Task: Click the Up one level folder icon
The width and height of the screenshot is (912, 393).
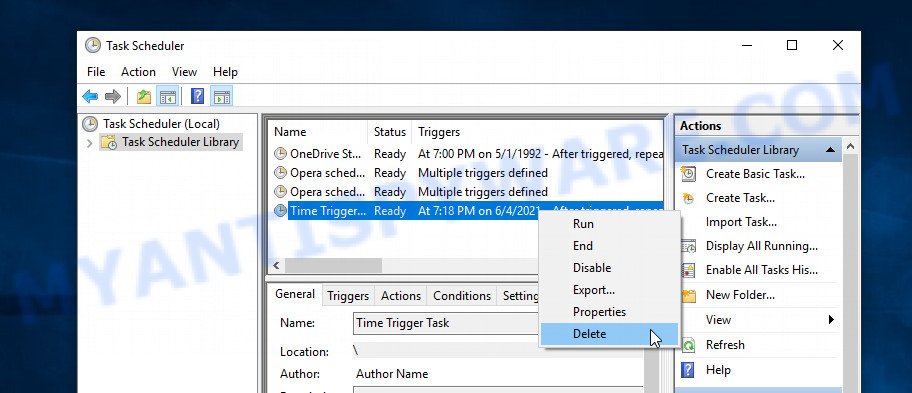Action: [x=144, y=97]
